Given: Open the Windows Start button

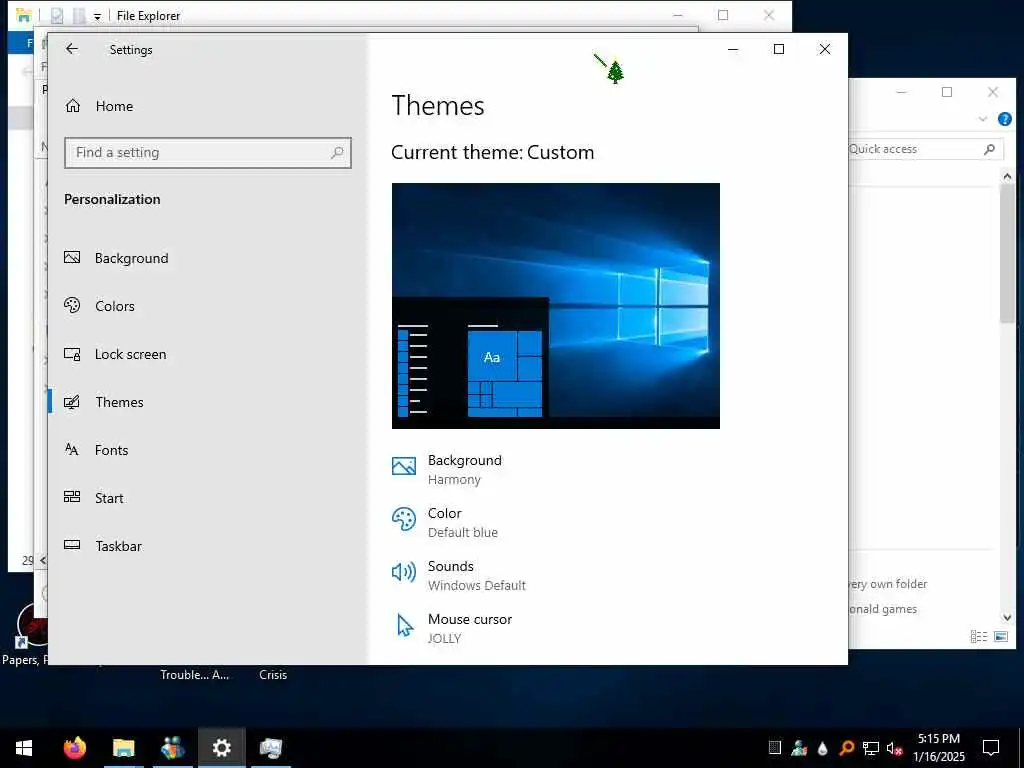Looking at the screenshot, I should [x=24, y=748].
